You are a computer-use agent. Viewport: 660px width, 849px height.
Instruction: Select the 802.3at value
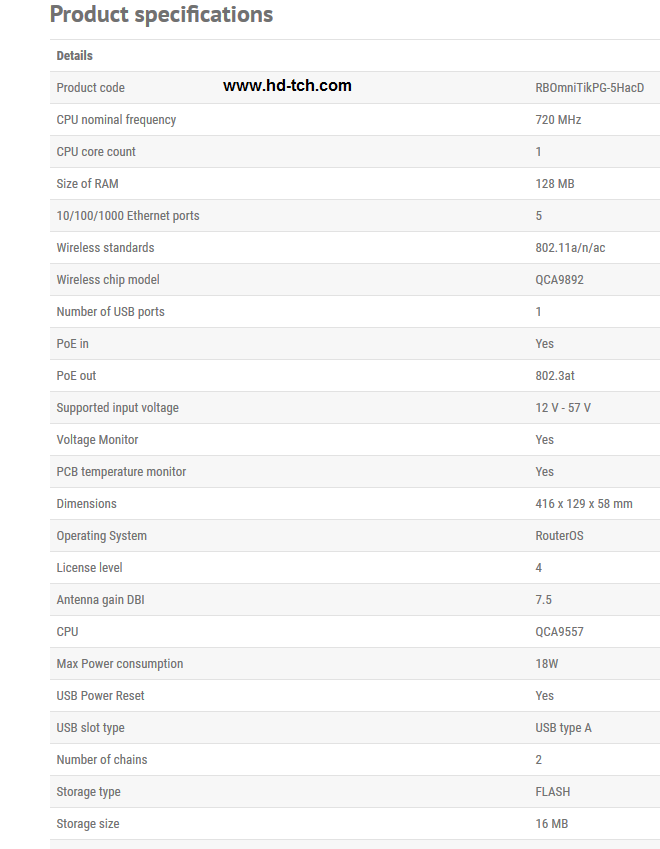pyautogui.click(x=556, y=376)
